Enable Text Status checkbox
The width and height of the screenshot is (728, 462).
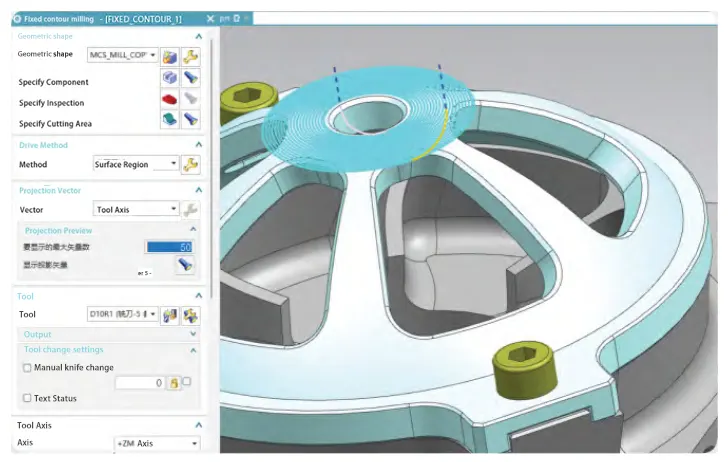point(27,398)
